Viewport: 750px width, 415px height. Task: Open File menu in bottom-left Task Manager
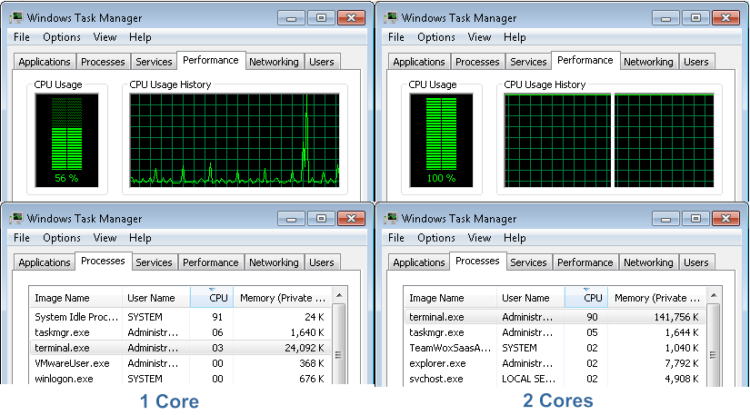tap(22, 238)
